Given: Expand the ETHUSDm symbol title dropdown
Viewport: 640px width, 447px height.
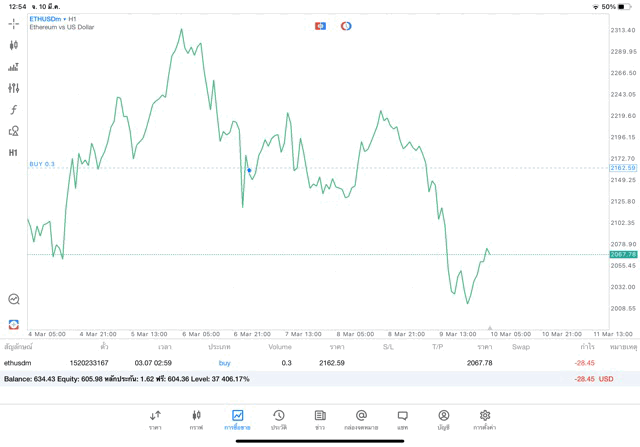Looking at the screenshot, I should pos(46,18).
